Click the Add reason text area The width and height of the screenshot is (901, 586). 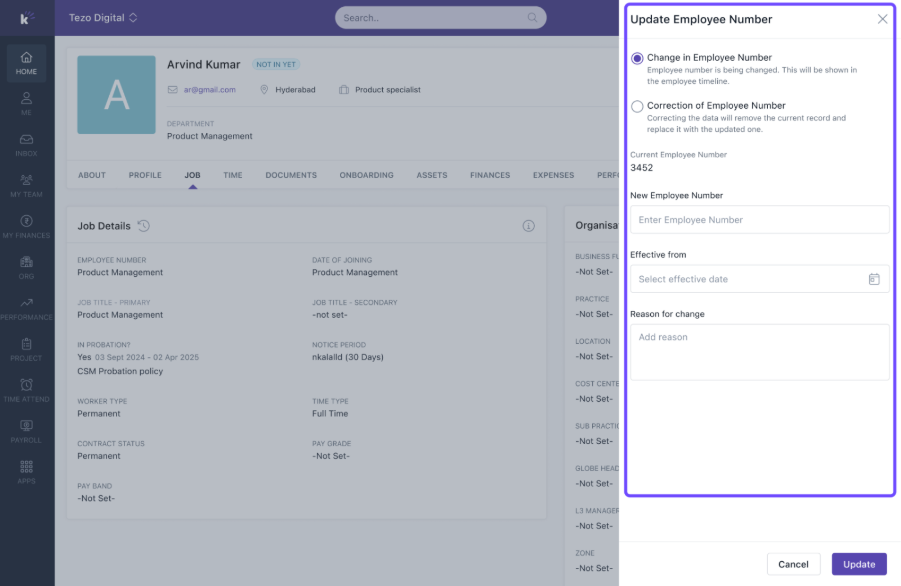[x=760, y=352]
